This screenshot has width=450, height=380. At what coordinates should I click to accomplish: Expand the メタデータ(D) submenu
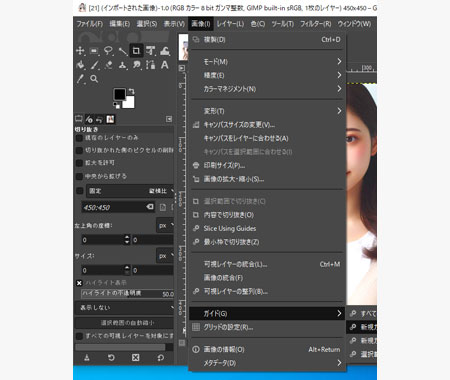coord(268,363)
